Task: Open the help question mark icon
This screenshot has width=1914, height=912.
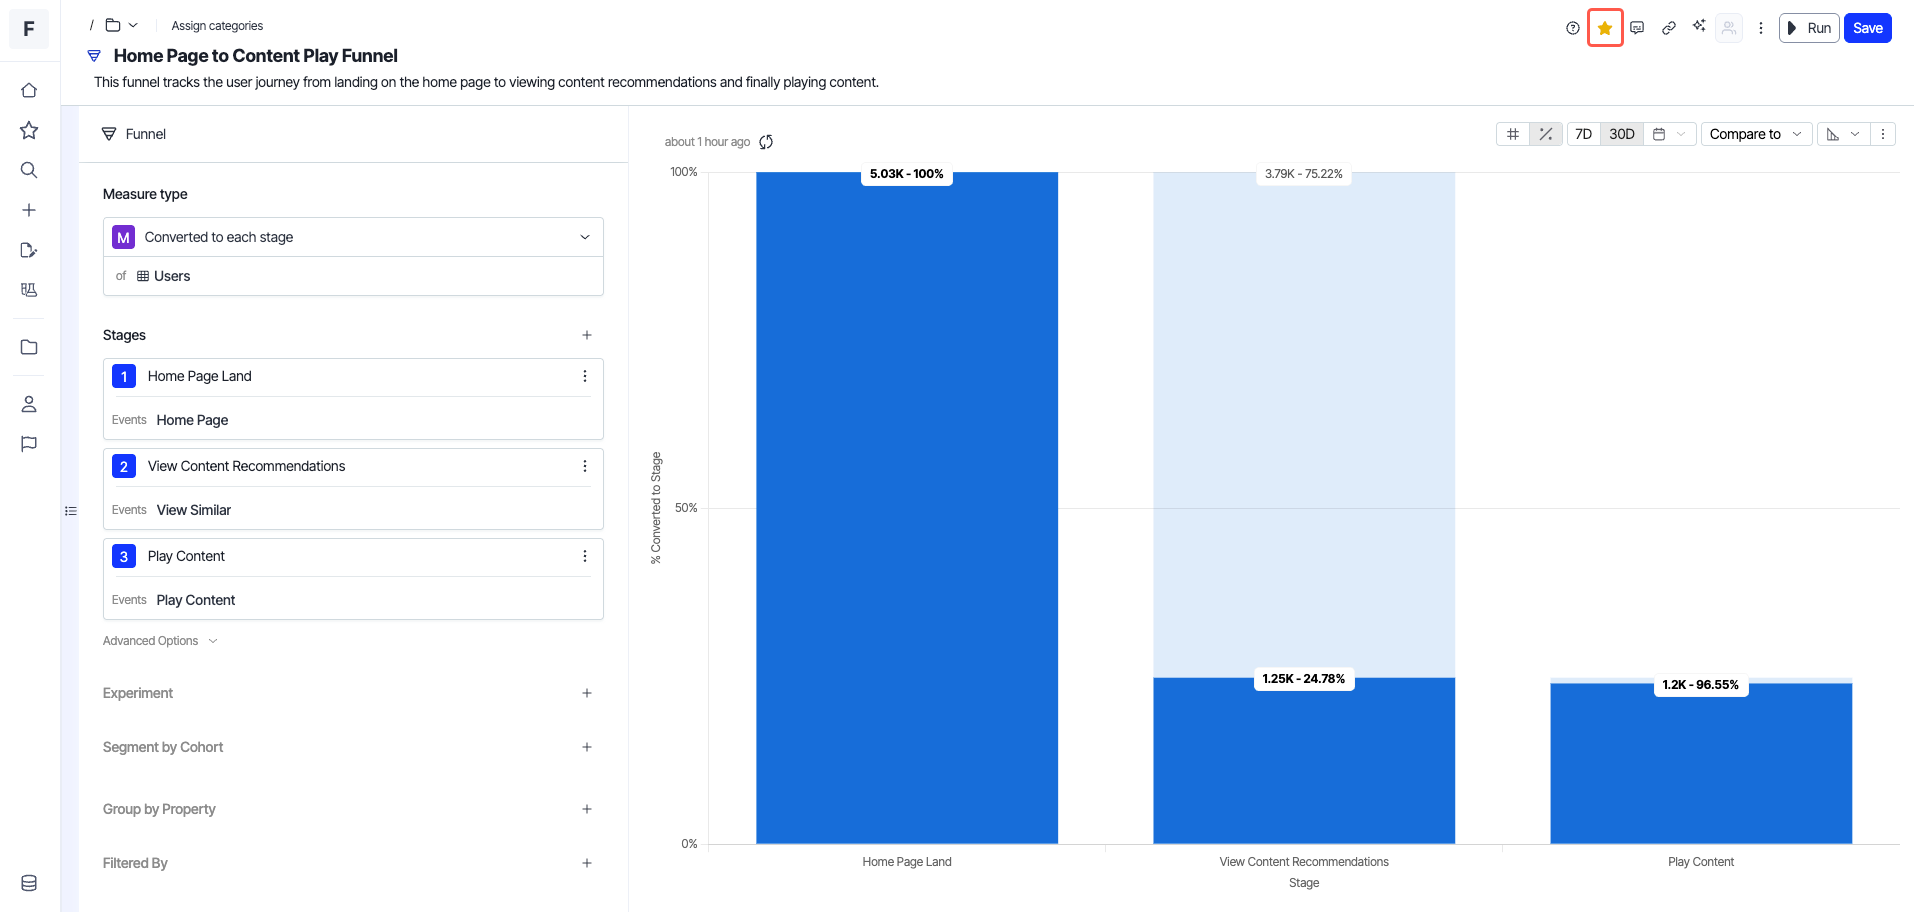Action: coord(1572,28)
